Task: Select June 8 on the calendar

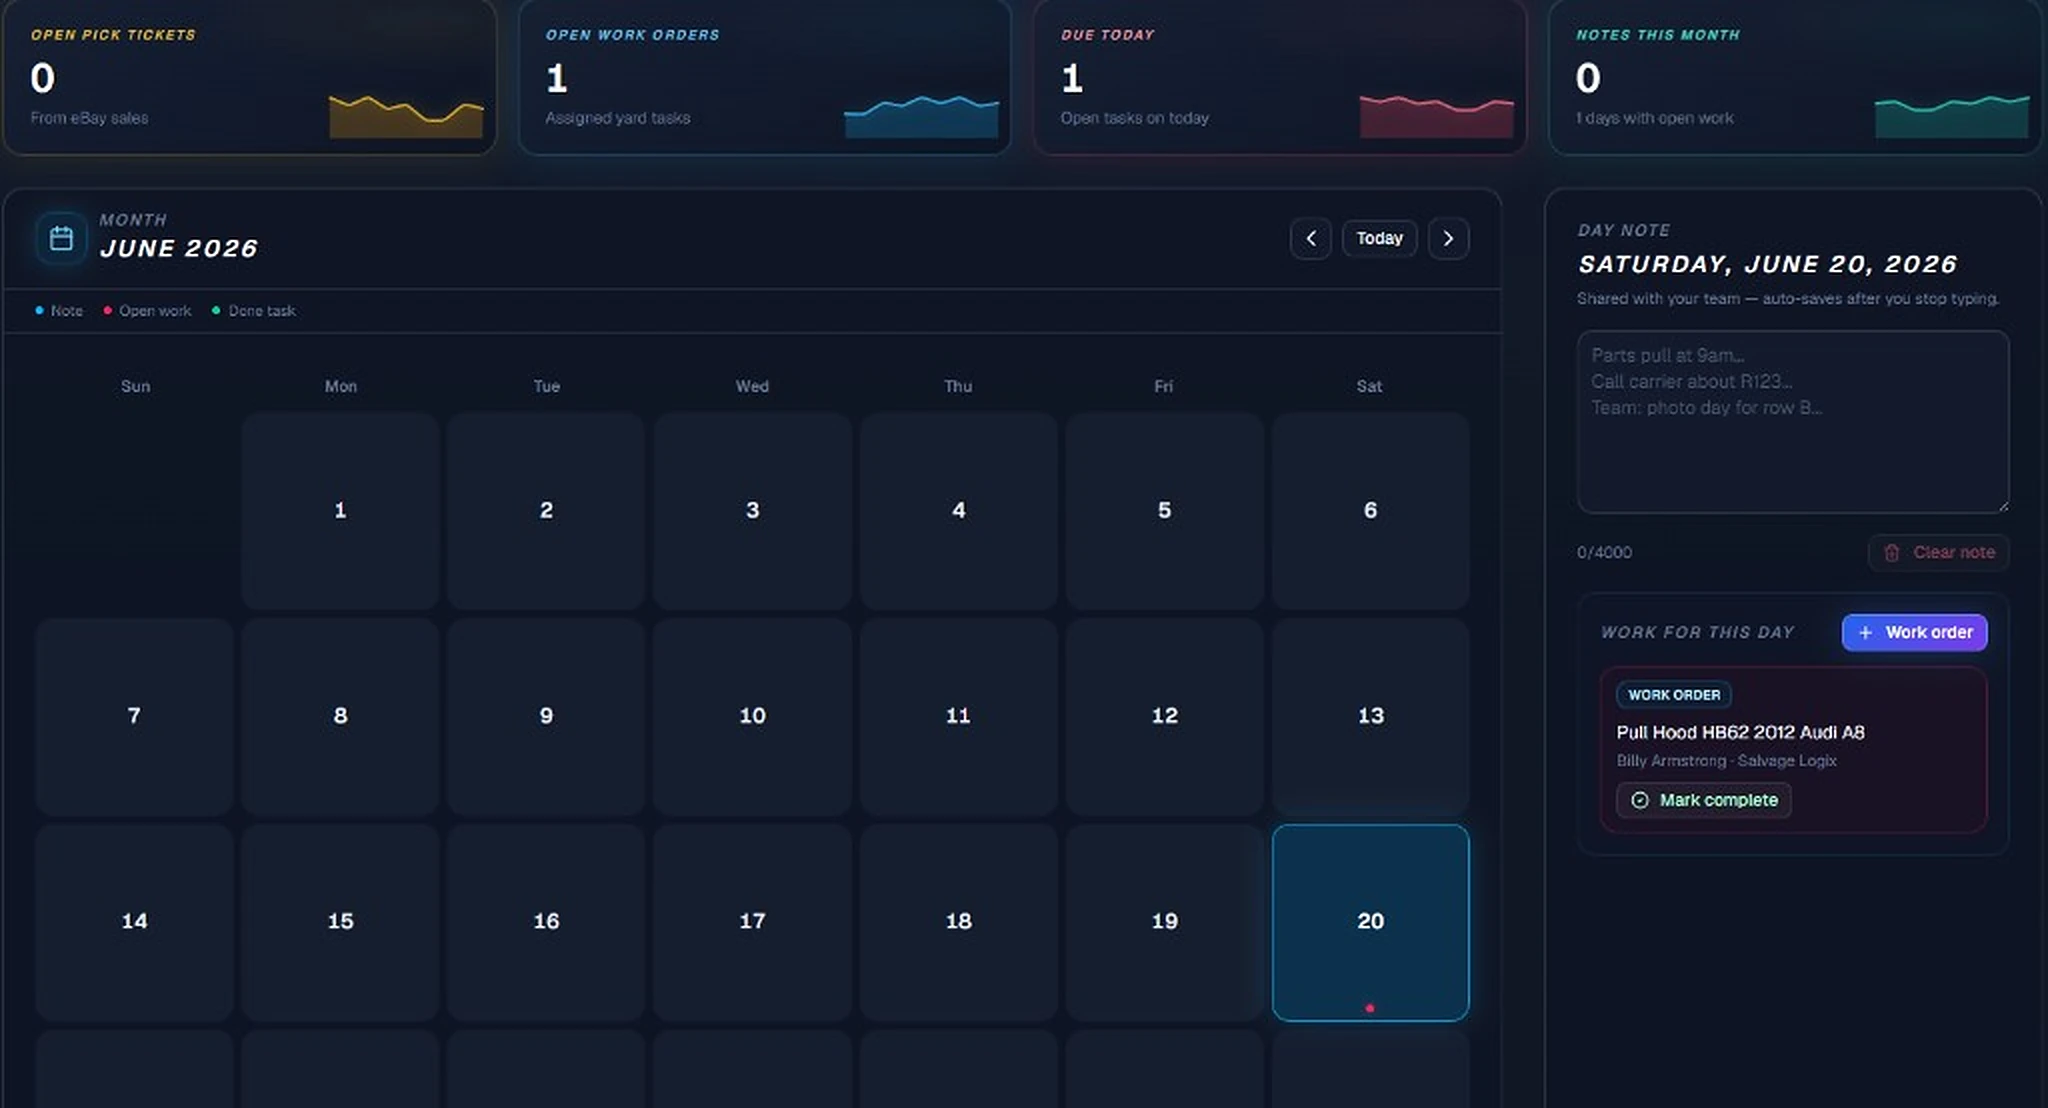Action: click(x=340, y=716)
